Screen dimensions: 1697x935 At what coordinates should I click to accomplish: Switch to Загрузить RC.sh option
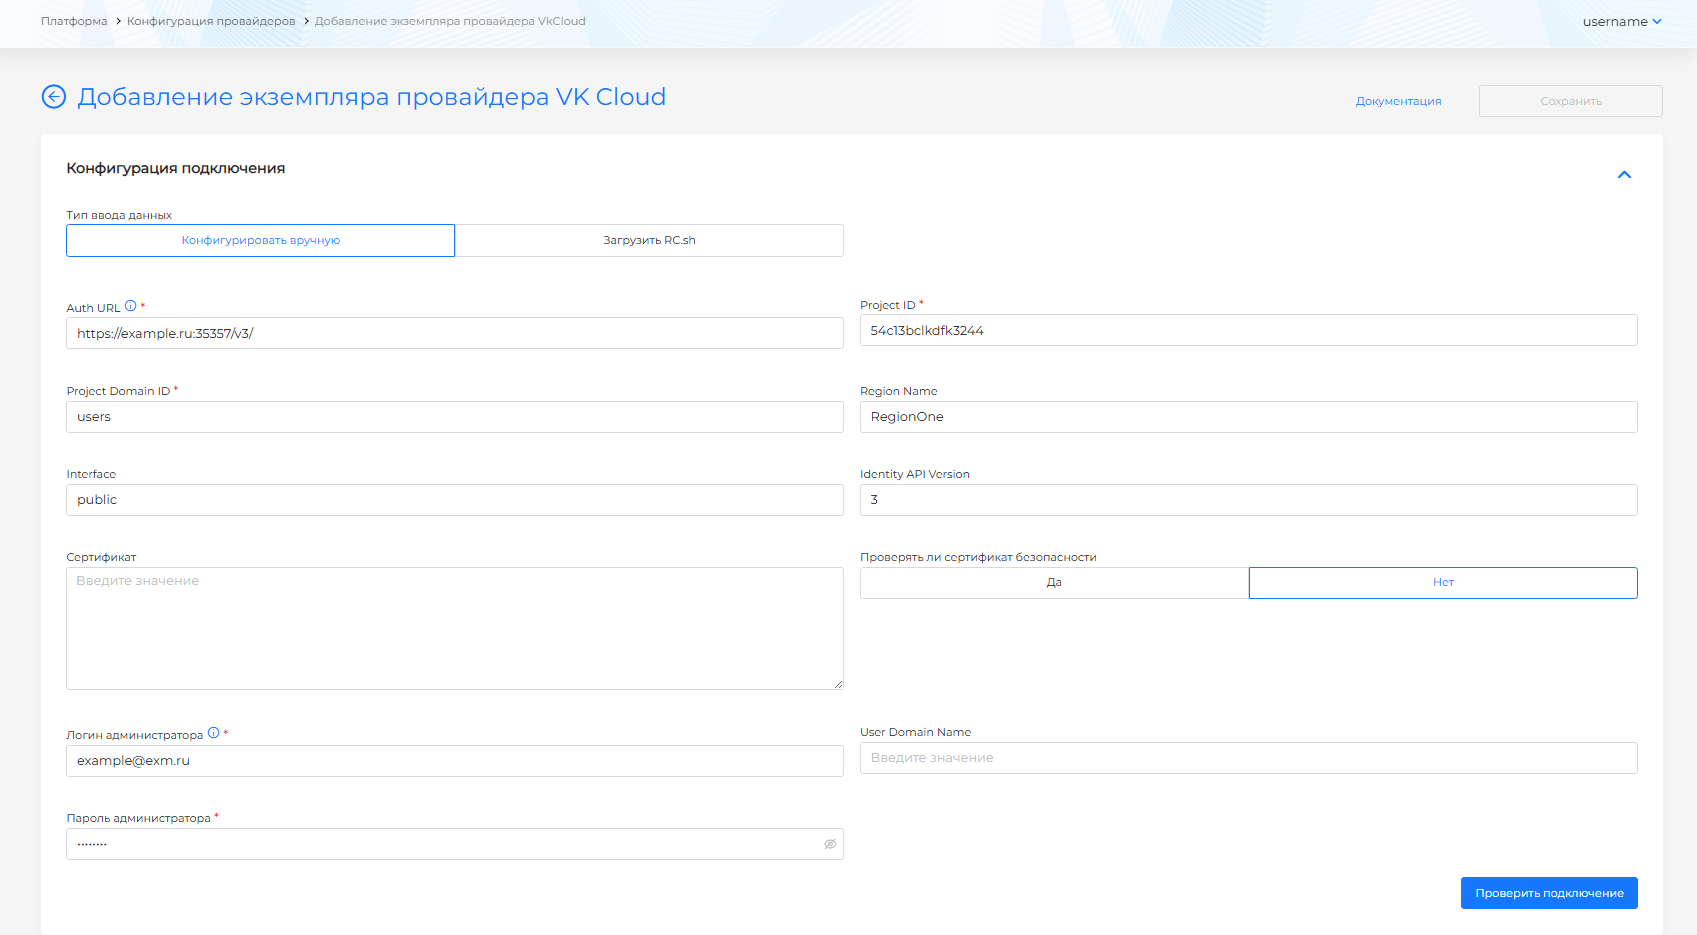pos(649,241)
